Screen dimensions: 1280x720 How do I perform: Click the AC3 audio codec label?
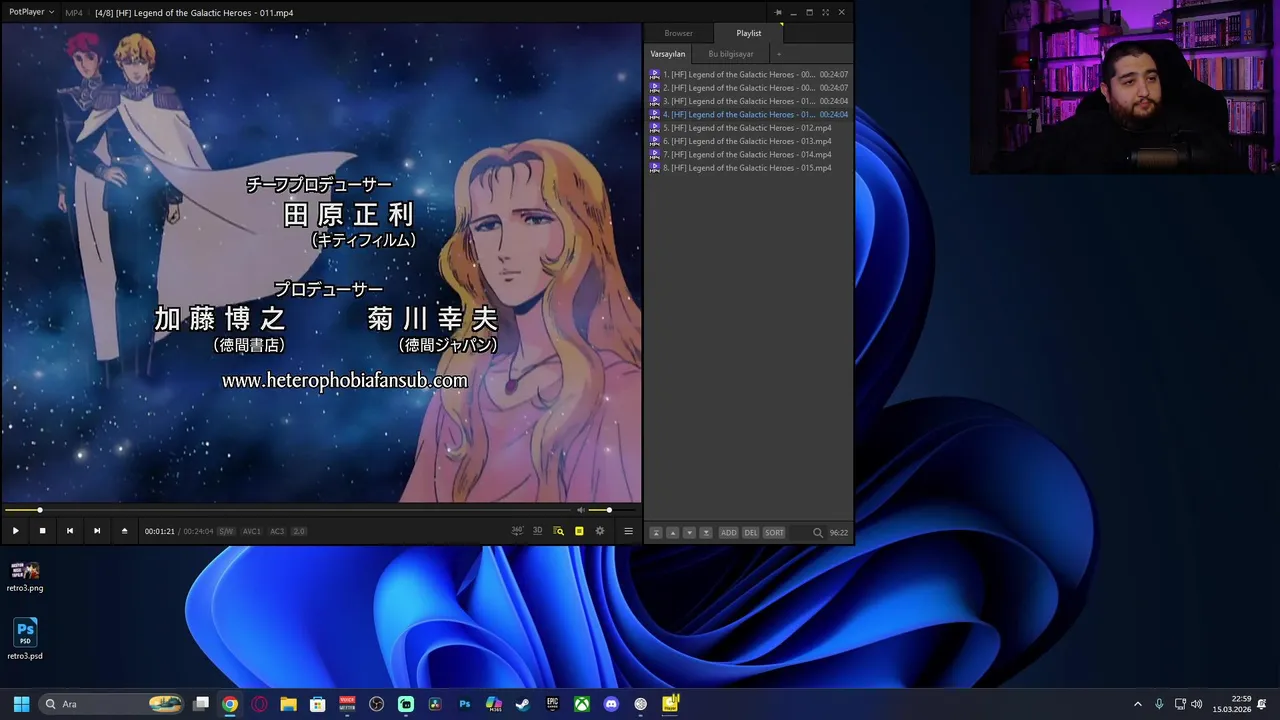point(277,531)
